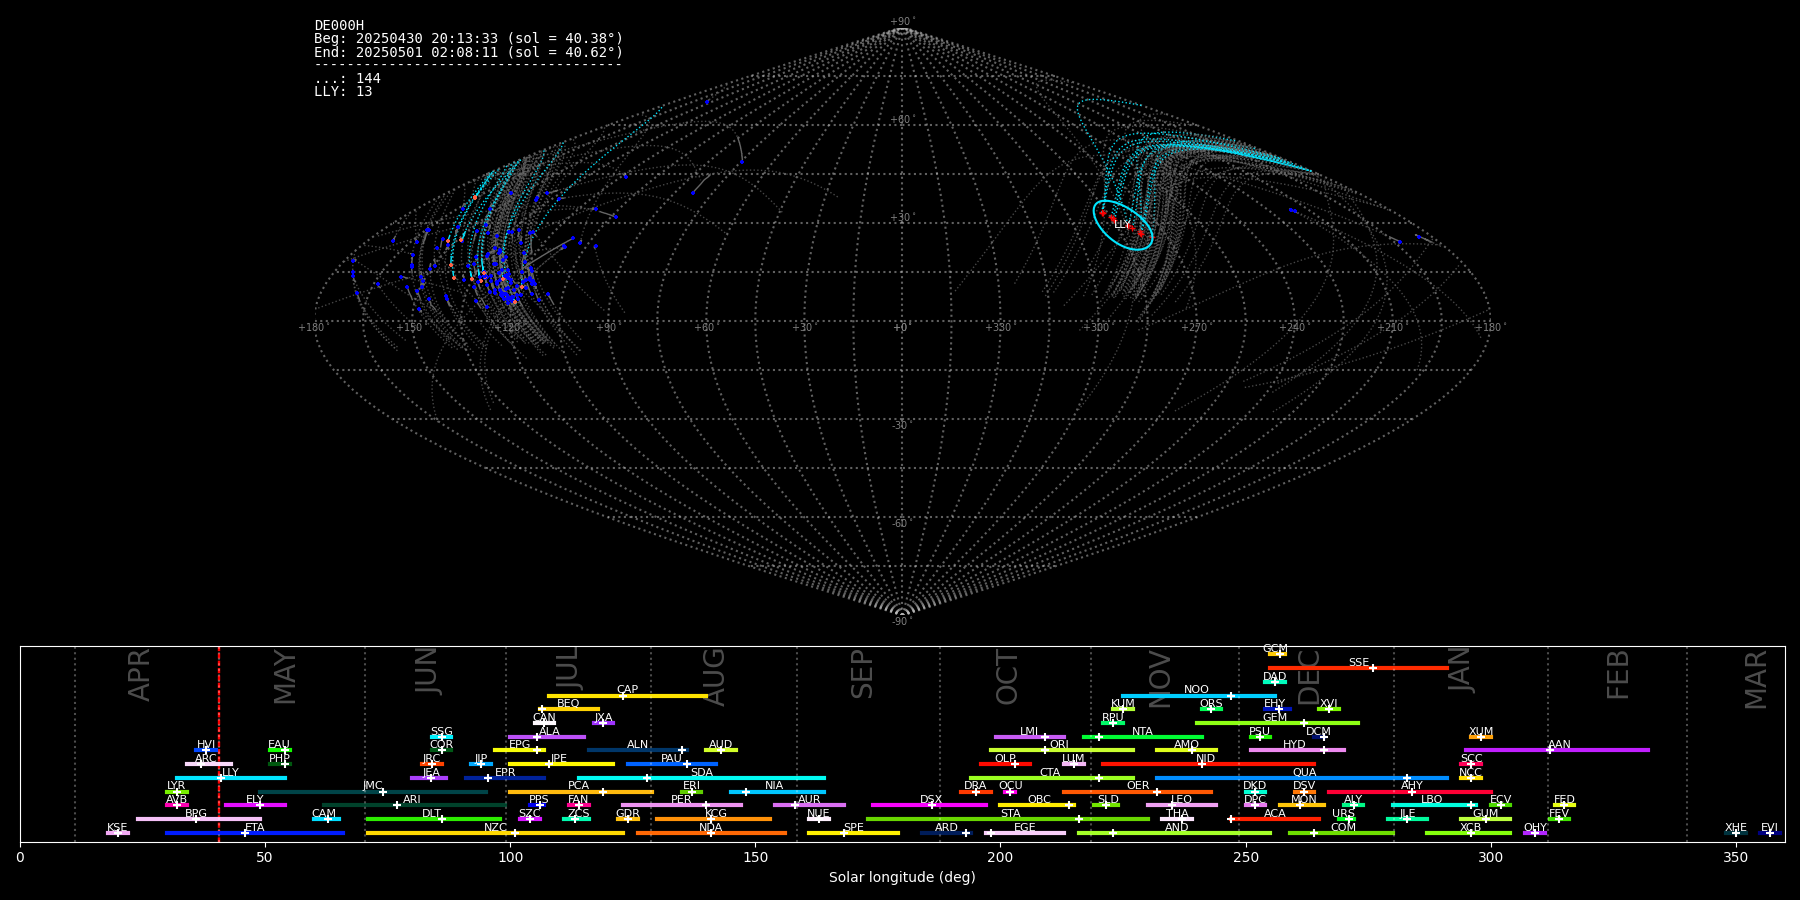Click the +90 latitude label at map top
1800x900 pixels.
point(902,21)
